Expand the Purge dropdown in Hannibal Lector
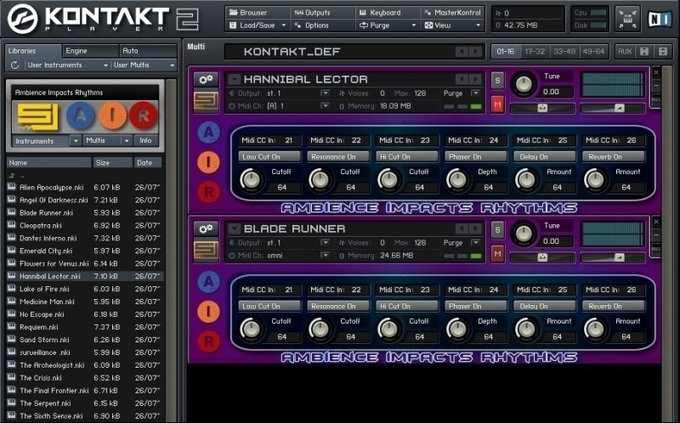Screen dimensions: 680x423 pos(458,92)
